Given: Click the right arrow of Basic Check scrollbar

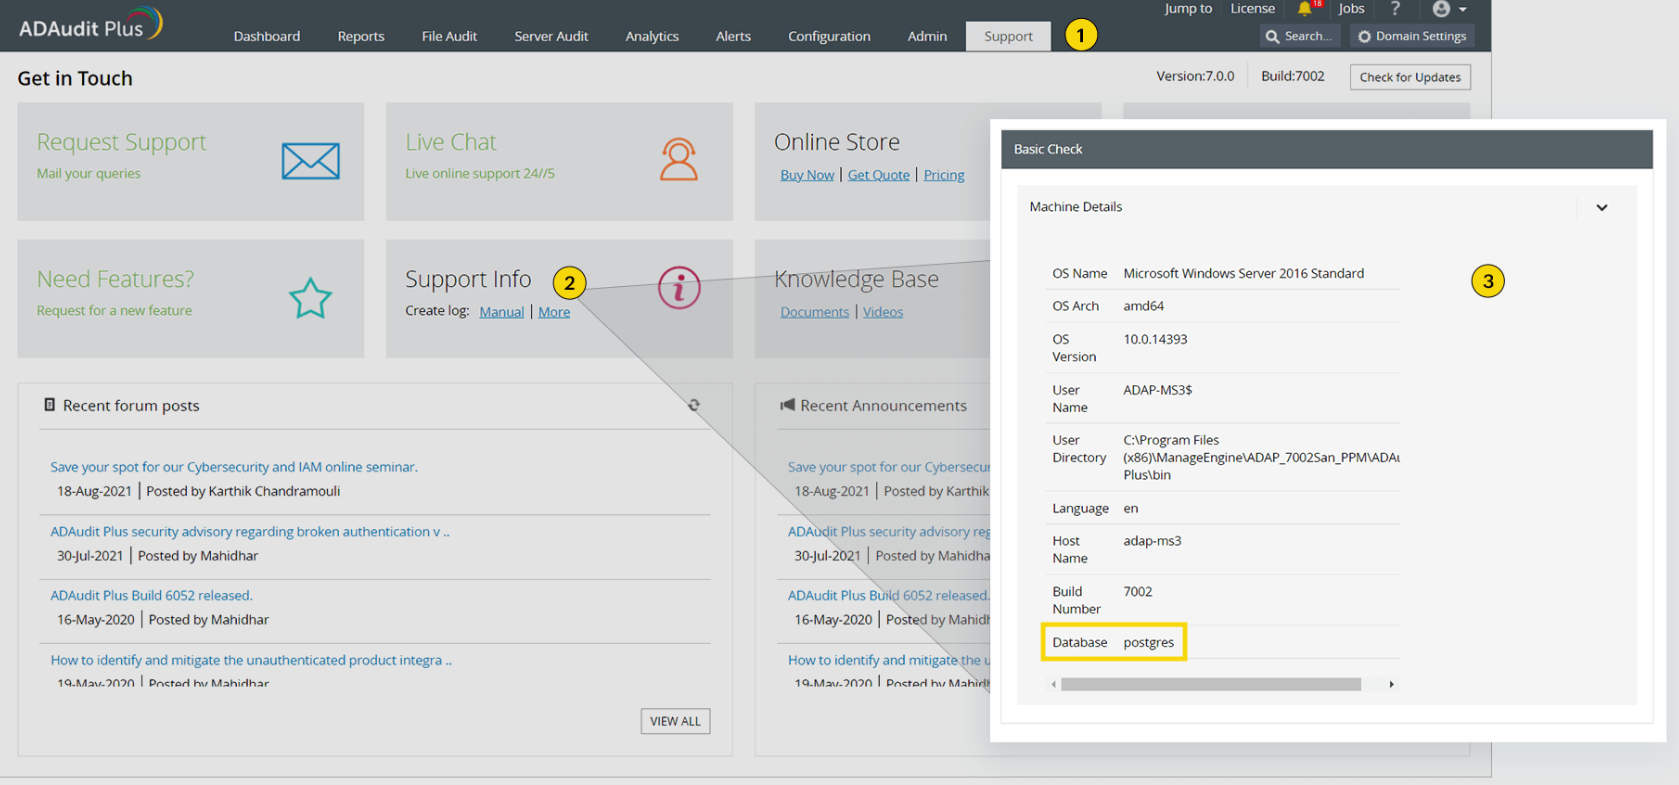Looking at the screenshot, I should pyautogui.click(x=1391, y=684).
